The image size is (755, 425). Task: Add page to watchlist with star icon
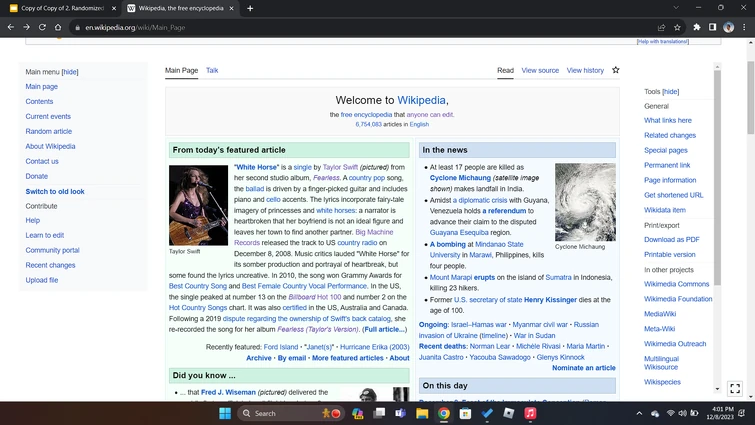pos(615,70)
